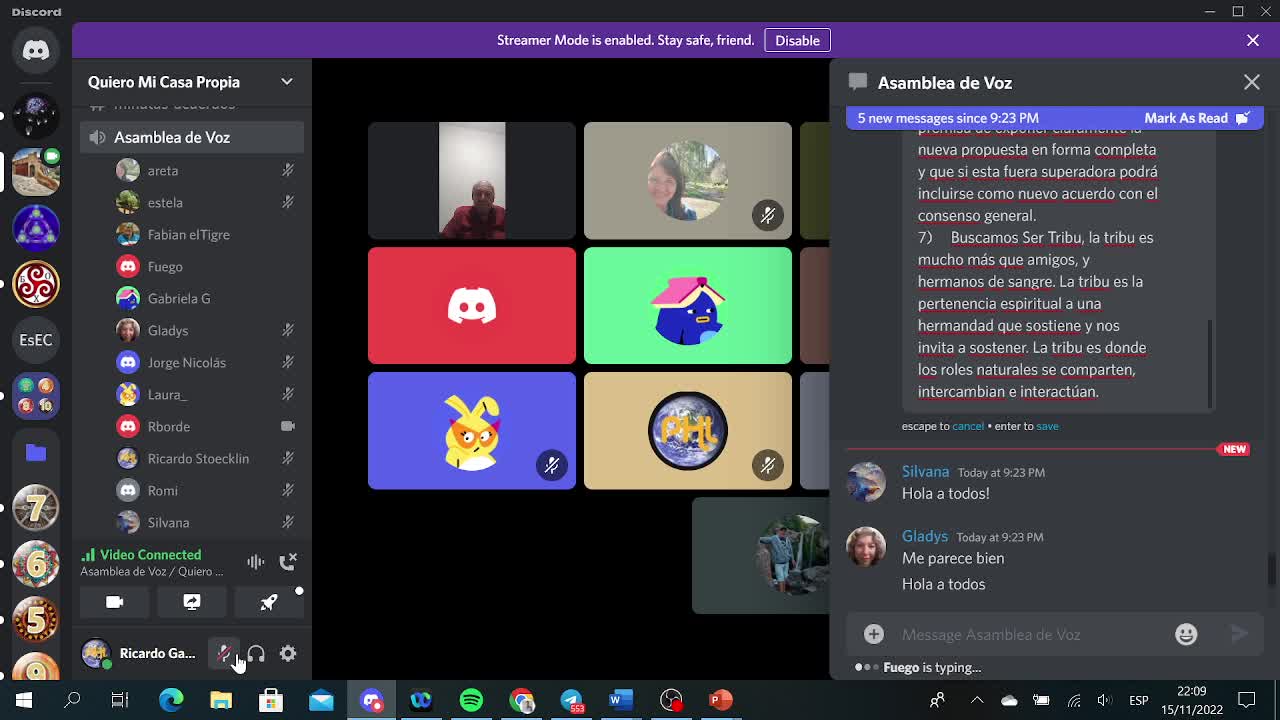Click the Message Asamblea de Voz input field
The image size is (1280, 720).
click(1030, 634)
